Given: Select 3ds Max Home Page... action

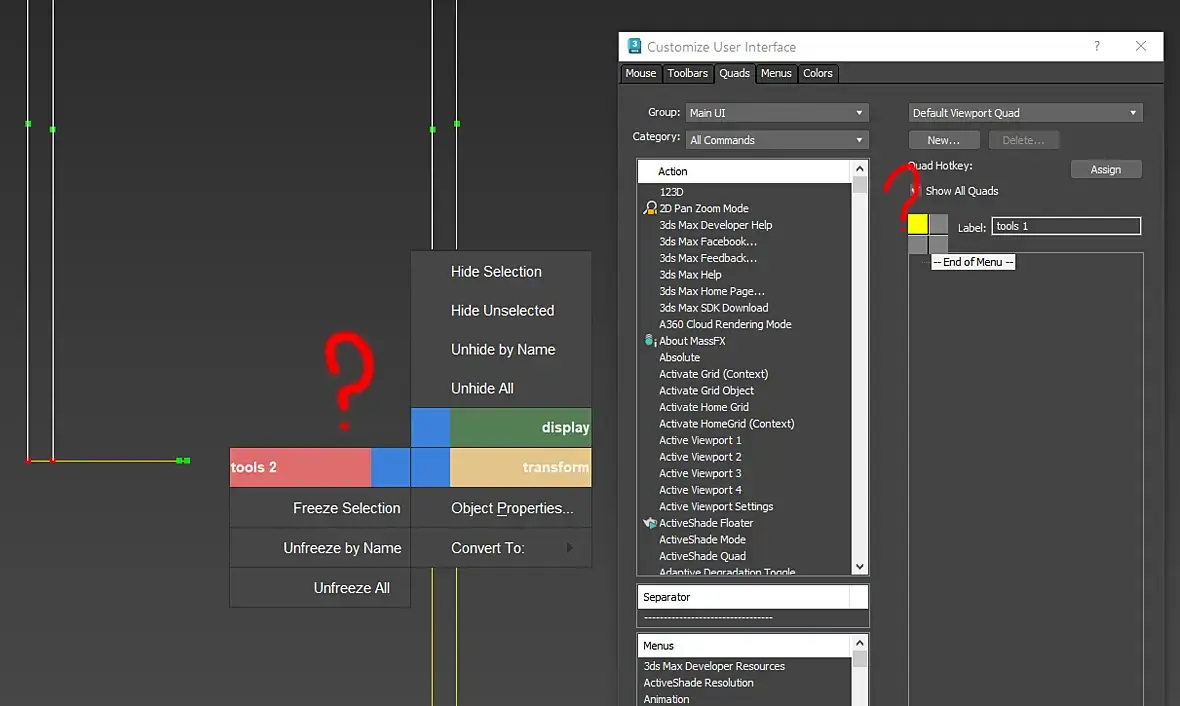Looking at the screenshot, I should point(712,291).
